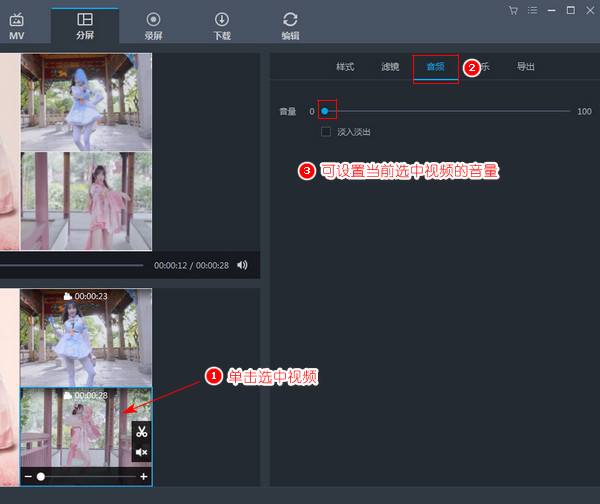Open the 录屏 screen record tab
The width and height of the screenshot is (600, 504).
click(153, 27)
